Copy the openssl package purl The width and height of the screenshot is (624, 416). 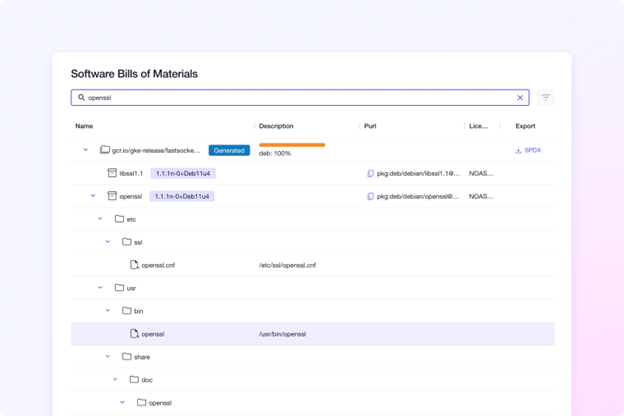pos(370,196)
